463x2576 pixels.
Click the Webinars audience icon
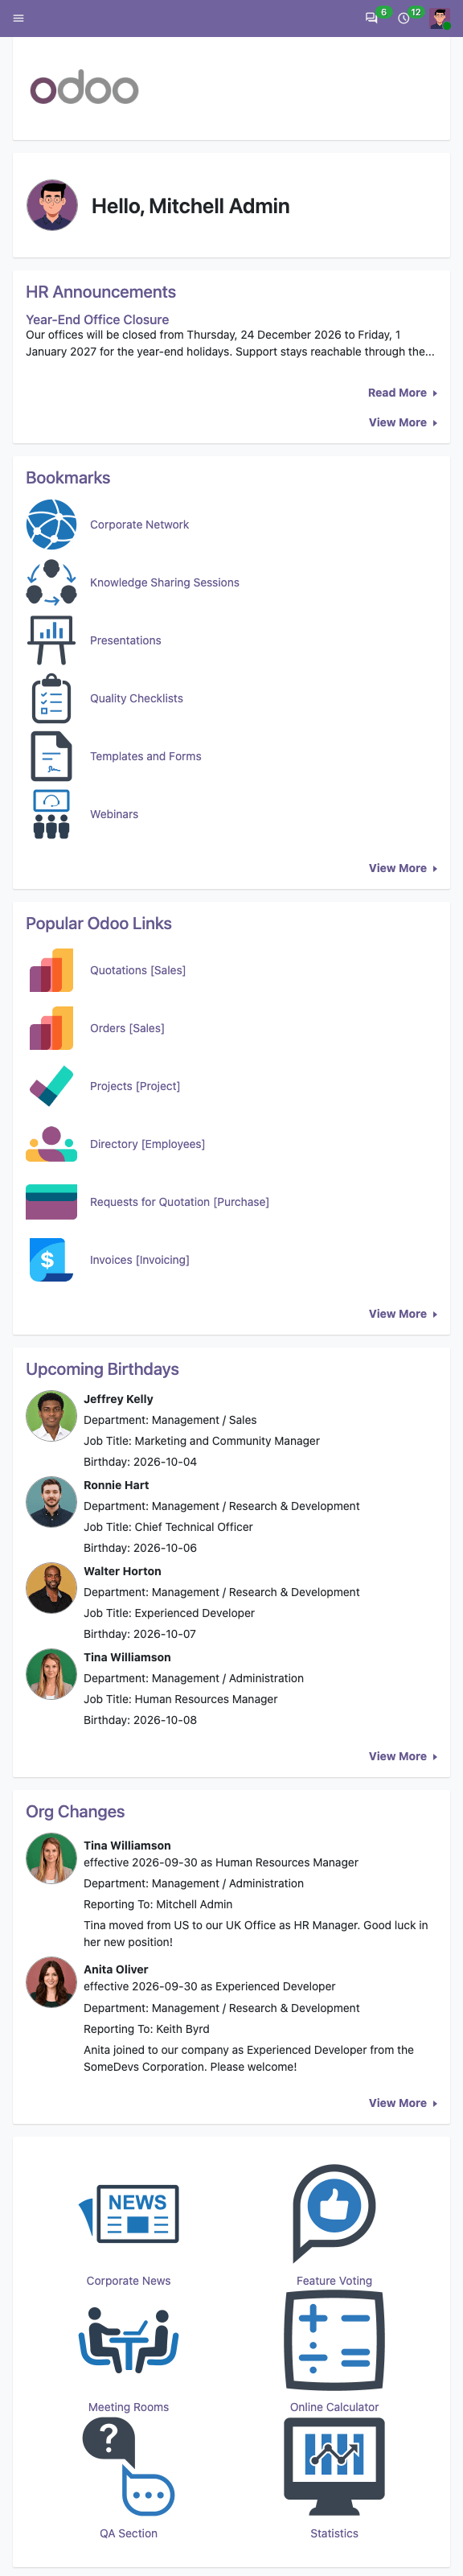[x=51, y=815]
